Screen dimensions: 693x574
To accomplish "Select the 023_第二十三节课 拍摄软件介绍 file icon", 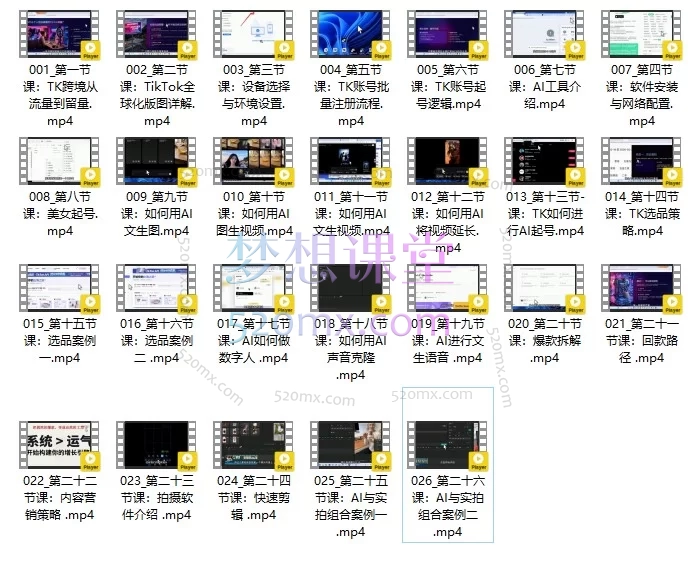I will [x=156, y=445].
